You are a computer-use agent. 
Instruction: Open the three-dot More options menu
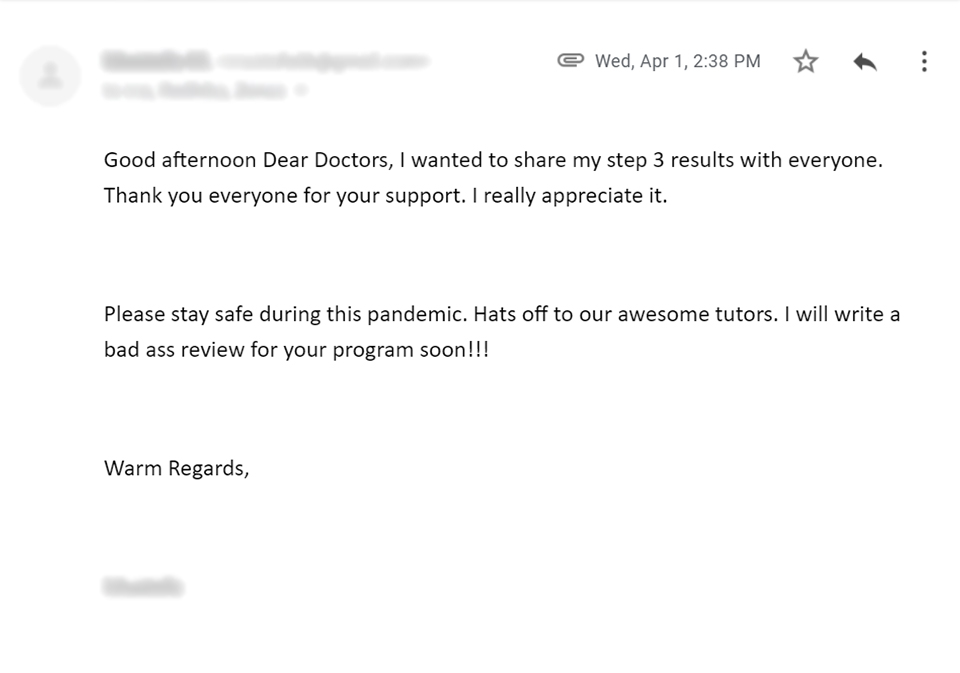pos(924,61)
